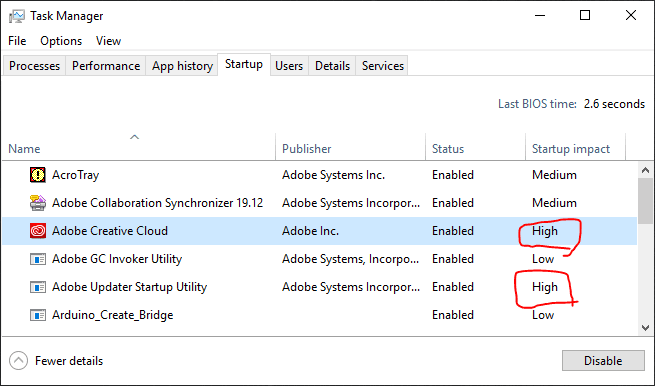Select the Startup tab
Viewport: 655px width, 386px height.
244,64
